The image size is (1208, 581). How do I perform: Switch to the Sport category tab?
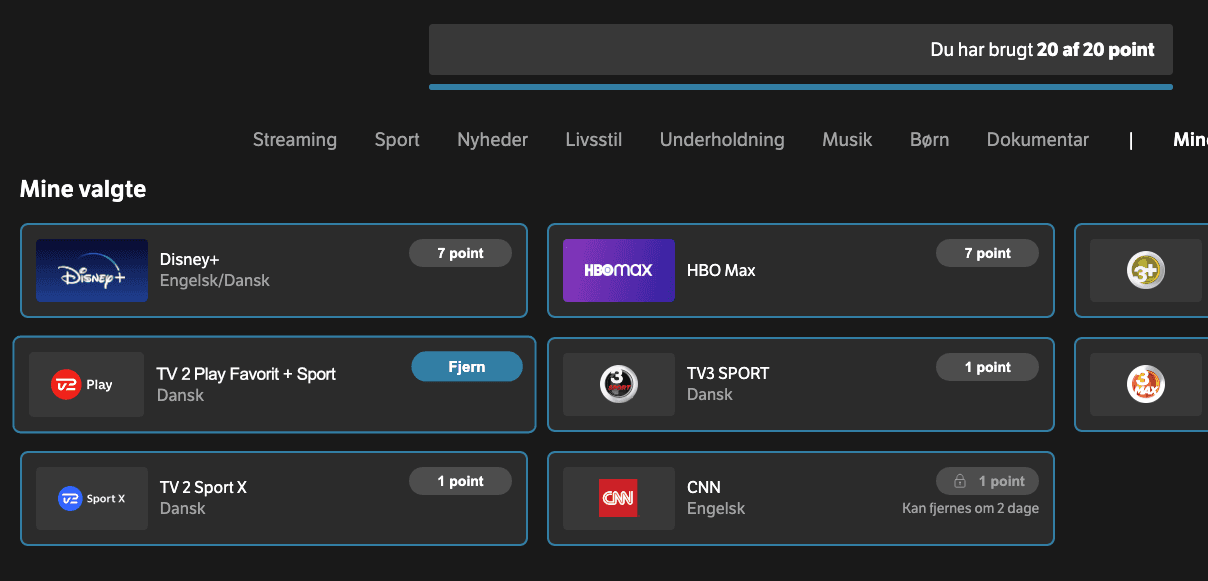396,139
